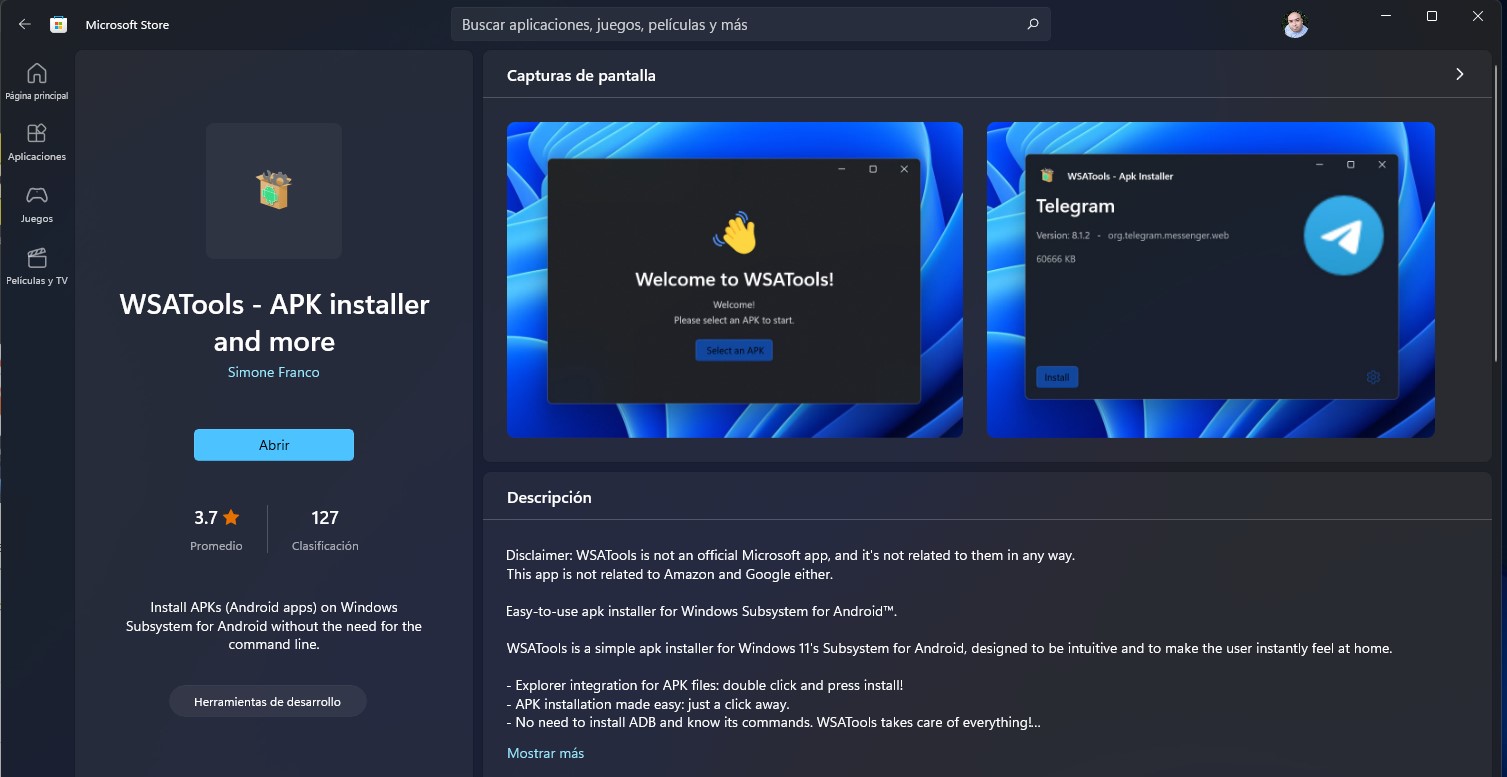Open the Welcome to WSATools screenshot

(x=734, y=280)
